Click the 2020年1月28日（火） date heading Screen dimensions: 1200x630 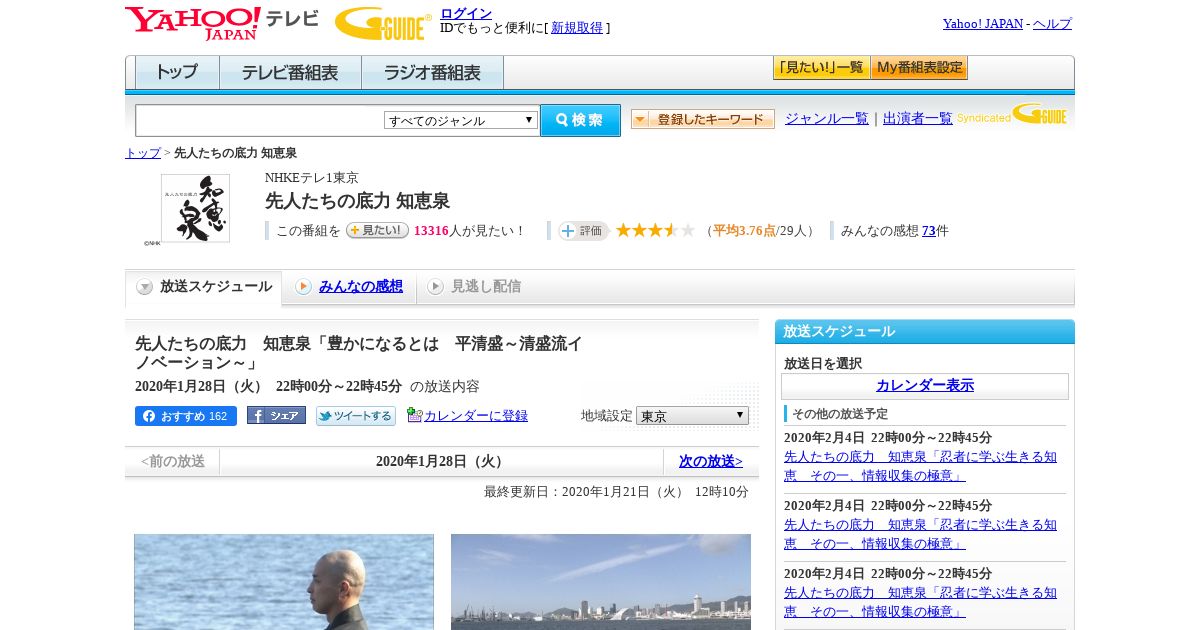(441, 462)
